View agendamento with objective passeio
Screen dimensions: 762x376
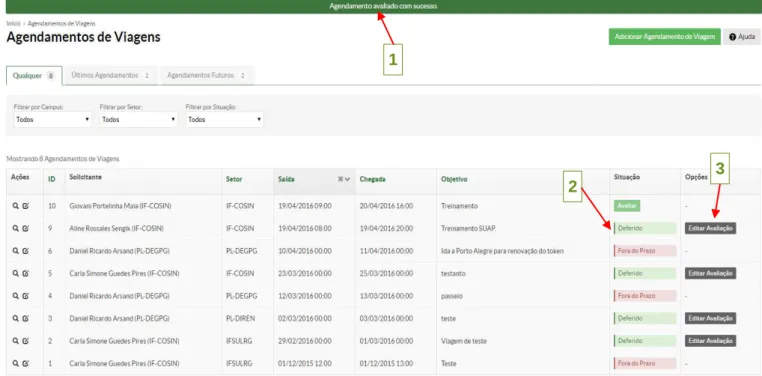[16, 296]
